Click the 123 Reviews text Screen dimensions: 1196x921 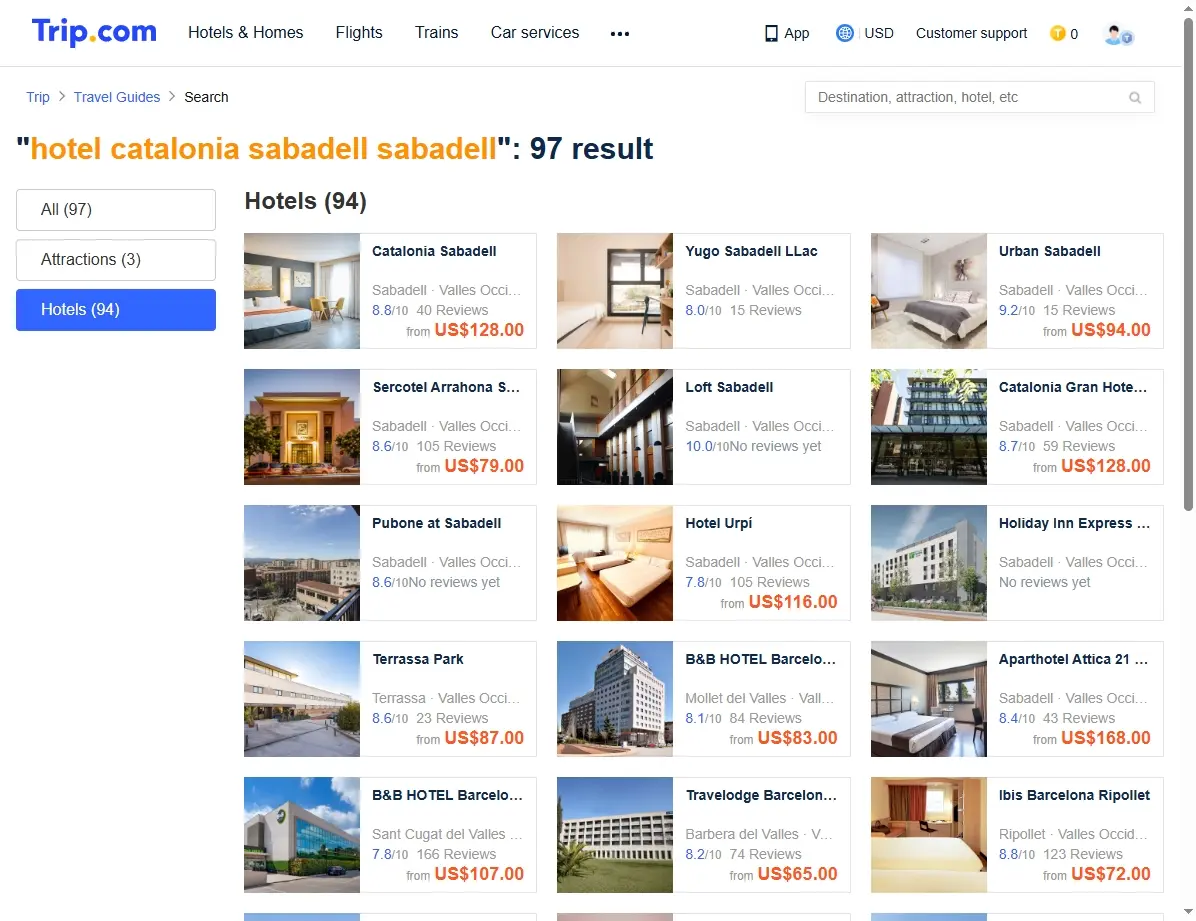pos(1082,854)
